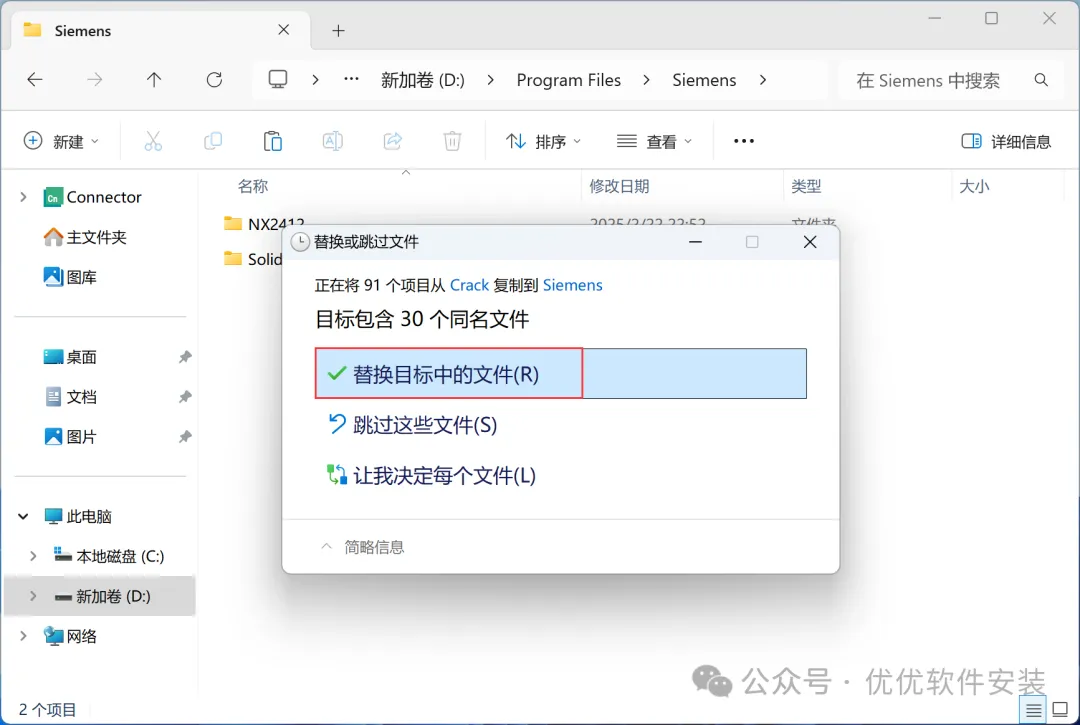Image resolution: width=1080 pixels, height=725 pixels.
Task: Sort by 类型 column header
Action: (806, 186)
